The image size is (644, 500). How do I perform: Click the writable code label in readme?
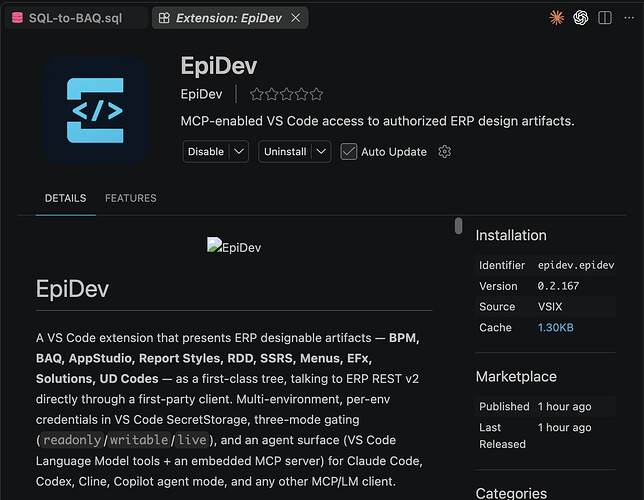point(139,440)
